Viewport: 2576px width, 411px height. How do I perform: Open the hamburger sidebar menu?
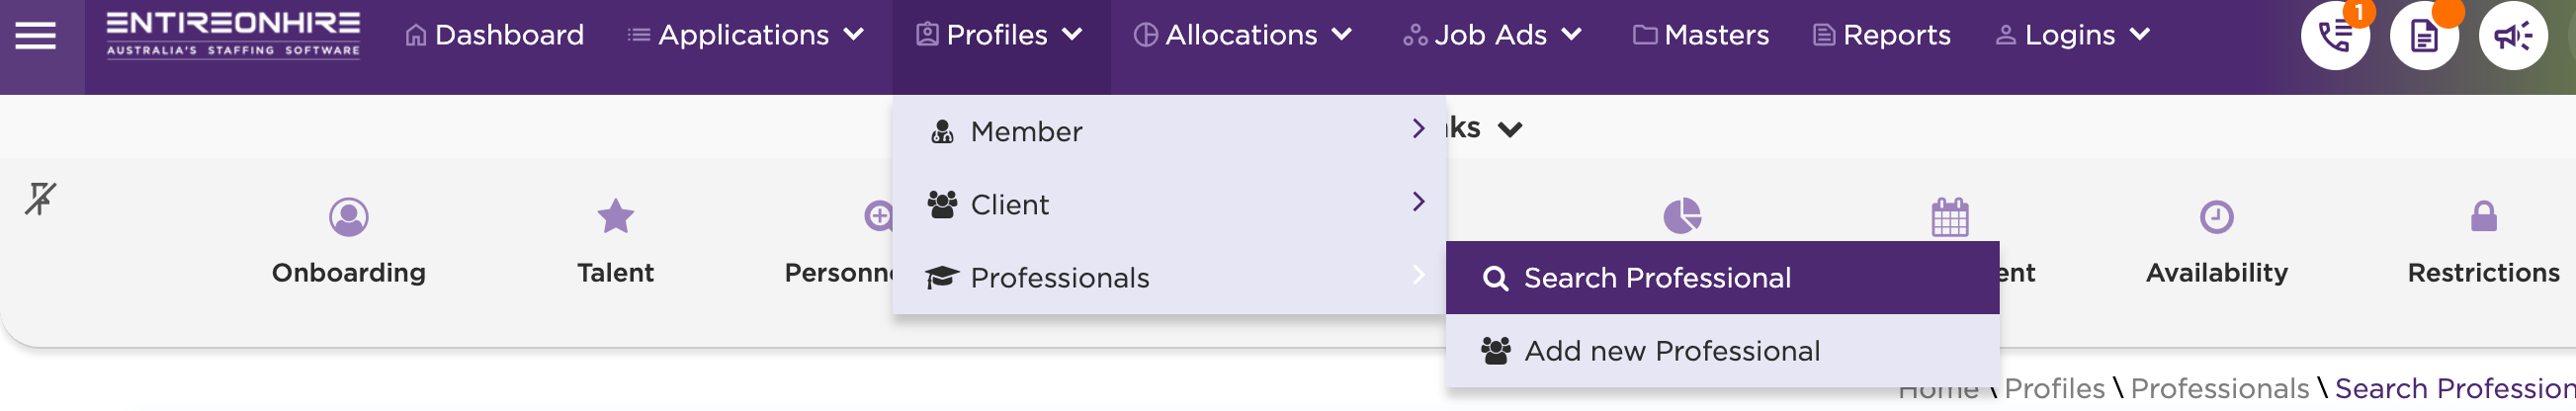point(36,36)
